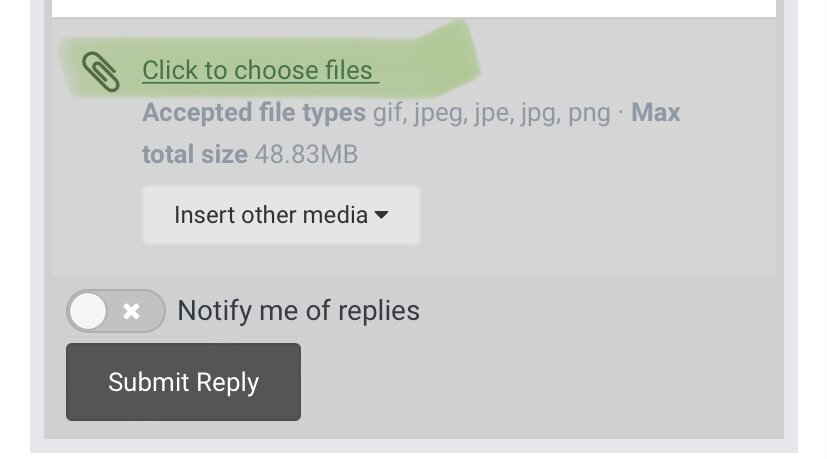Click the 'total size' bold label

tap(194, 155)
